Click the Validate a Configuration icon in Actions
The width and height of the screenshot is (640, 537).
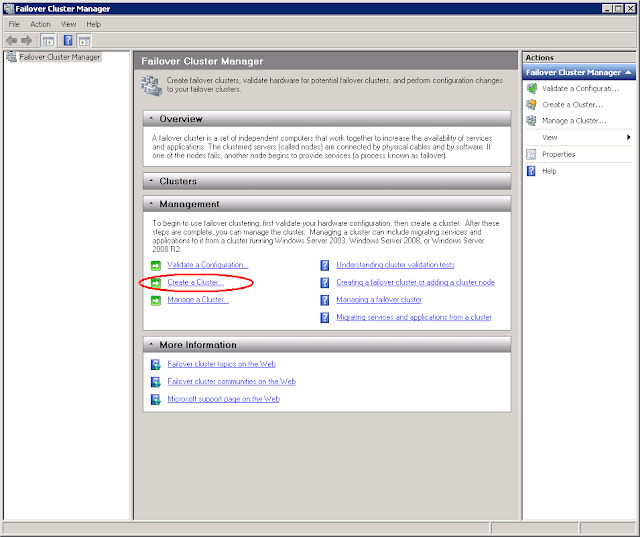[531, 88]
